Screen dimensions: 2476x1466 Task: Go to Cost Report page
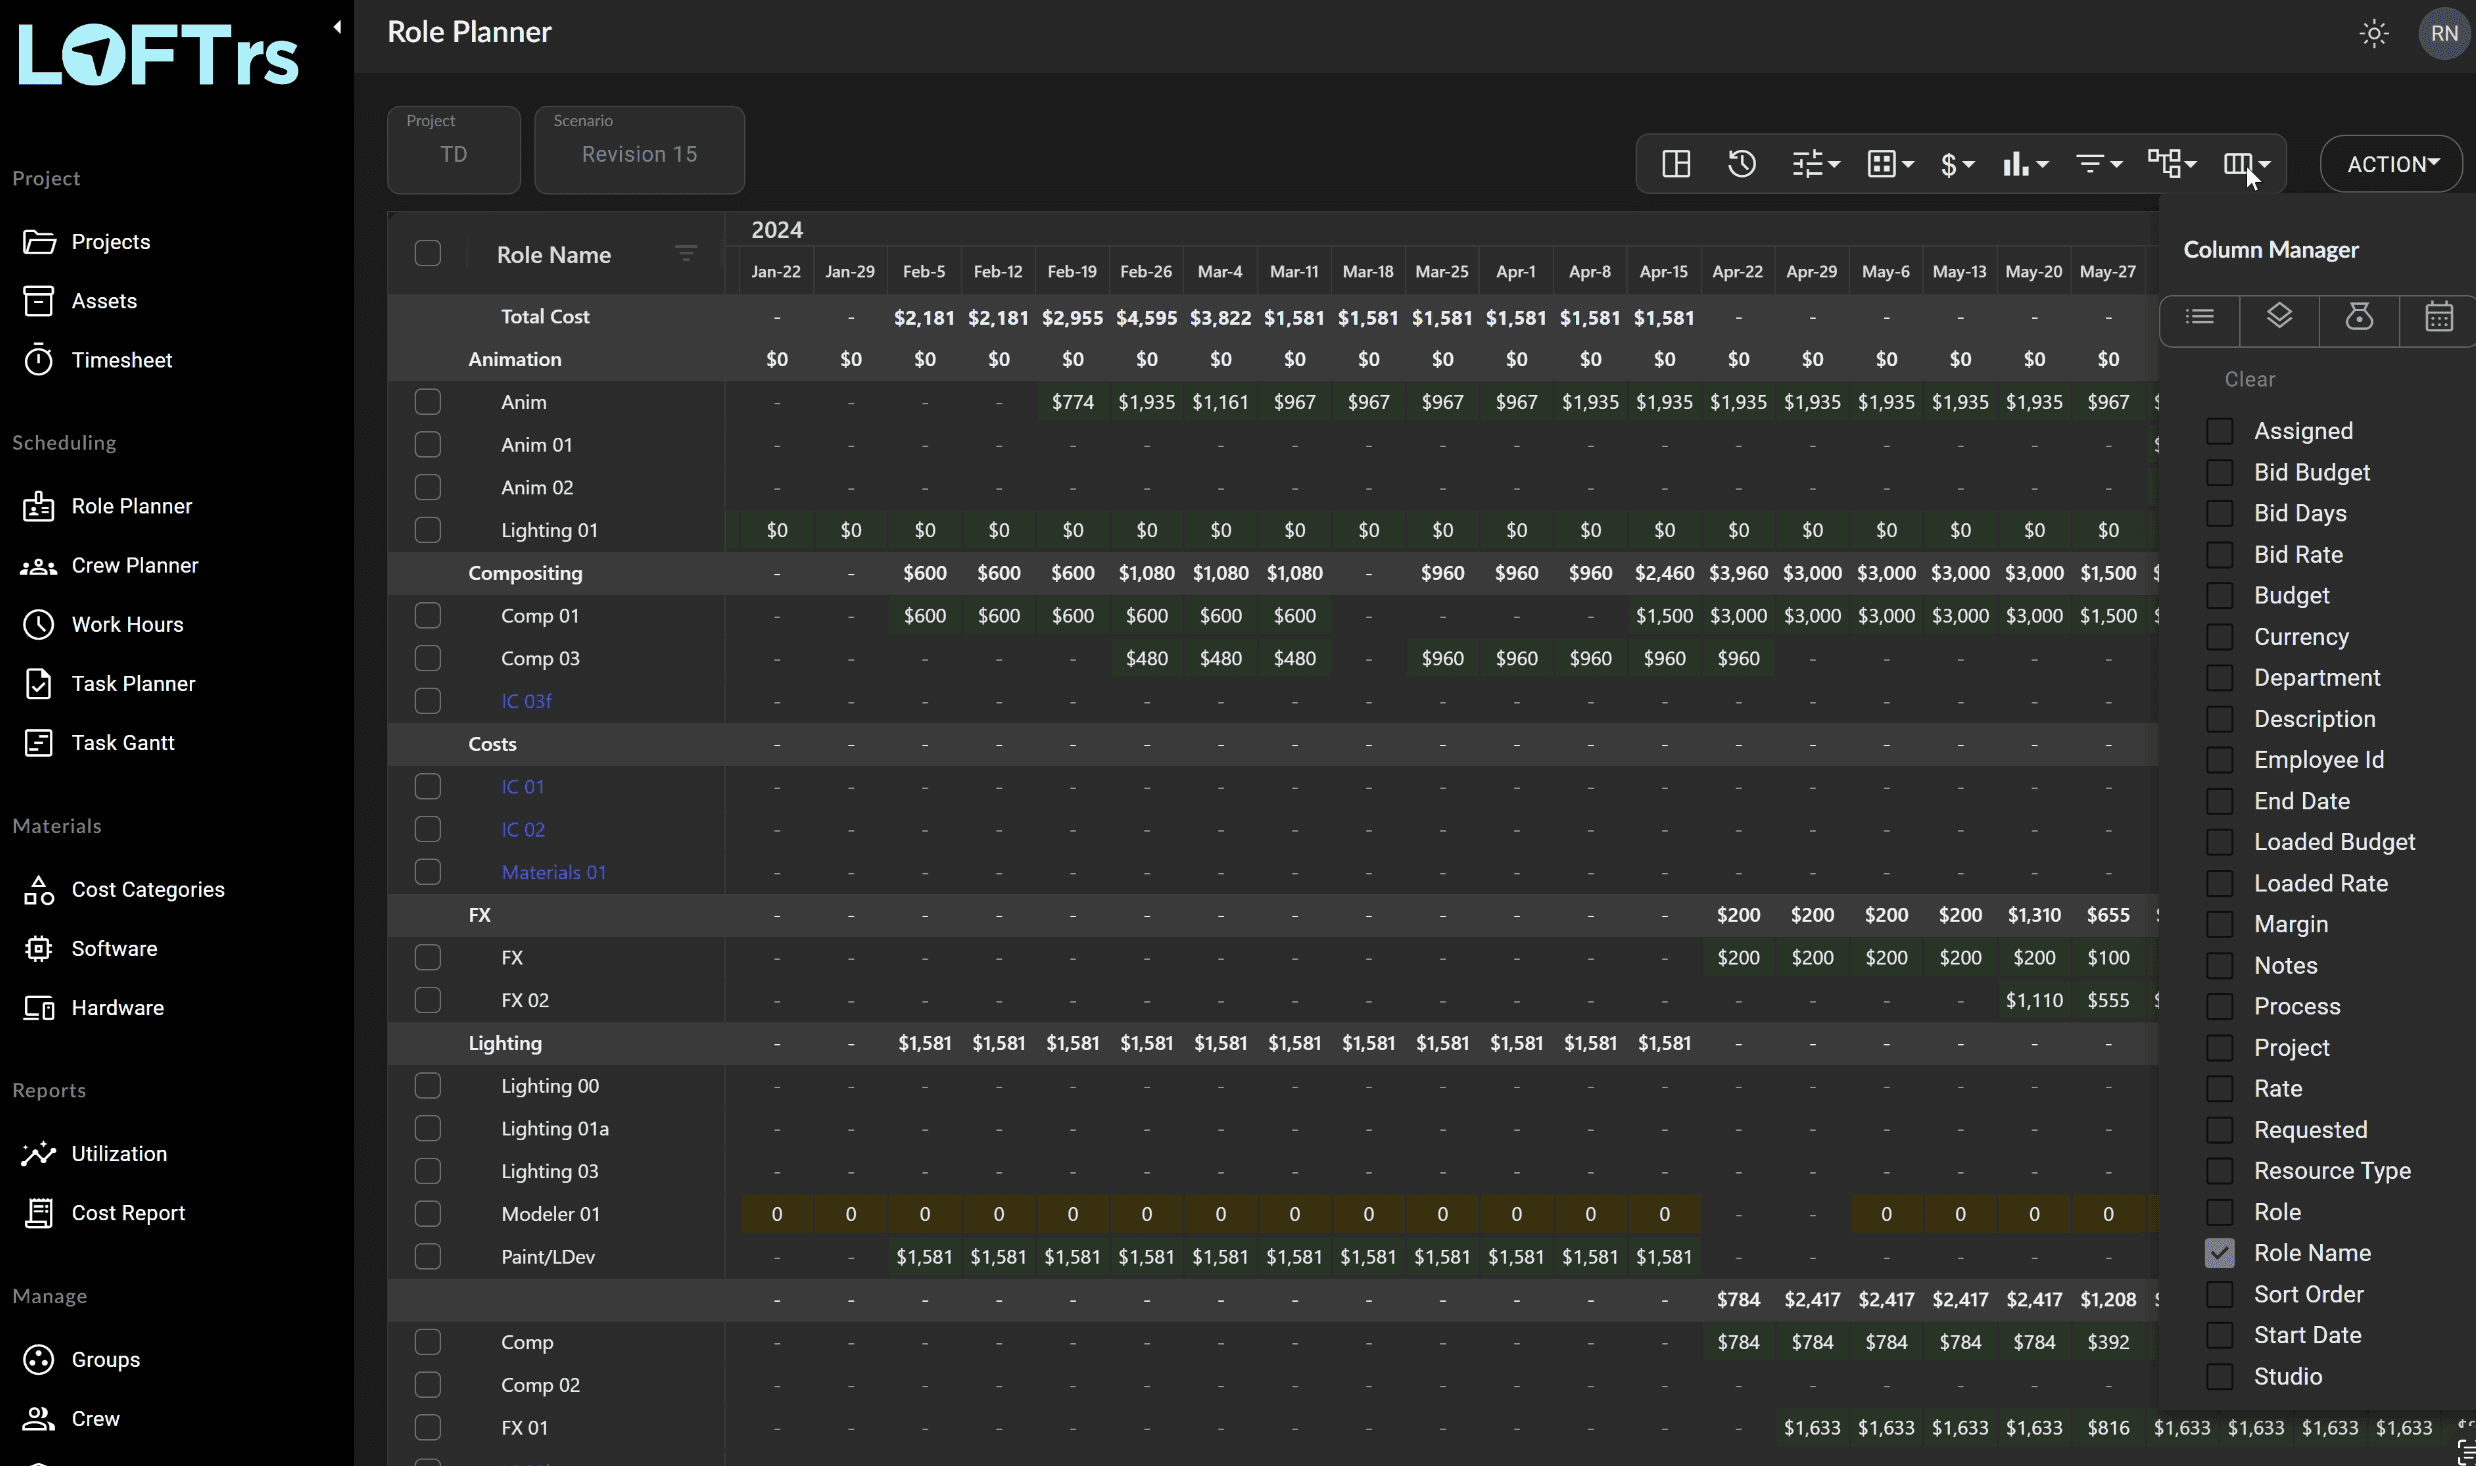[x=128, y=1213]
